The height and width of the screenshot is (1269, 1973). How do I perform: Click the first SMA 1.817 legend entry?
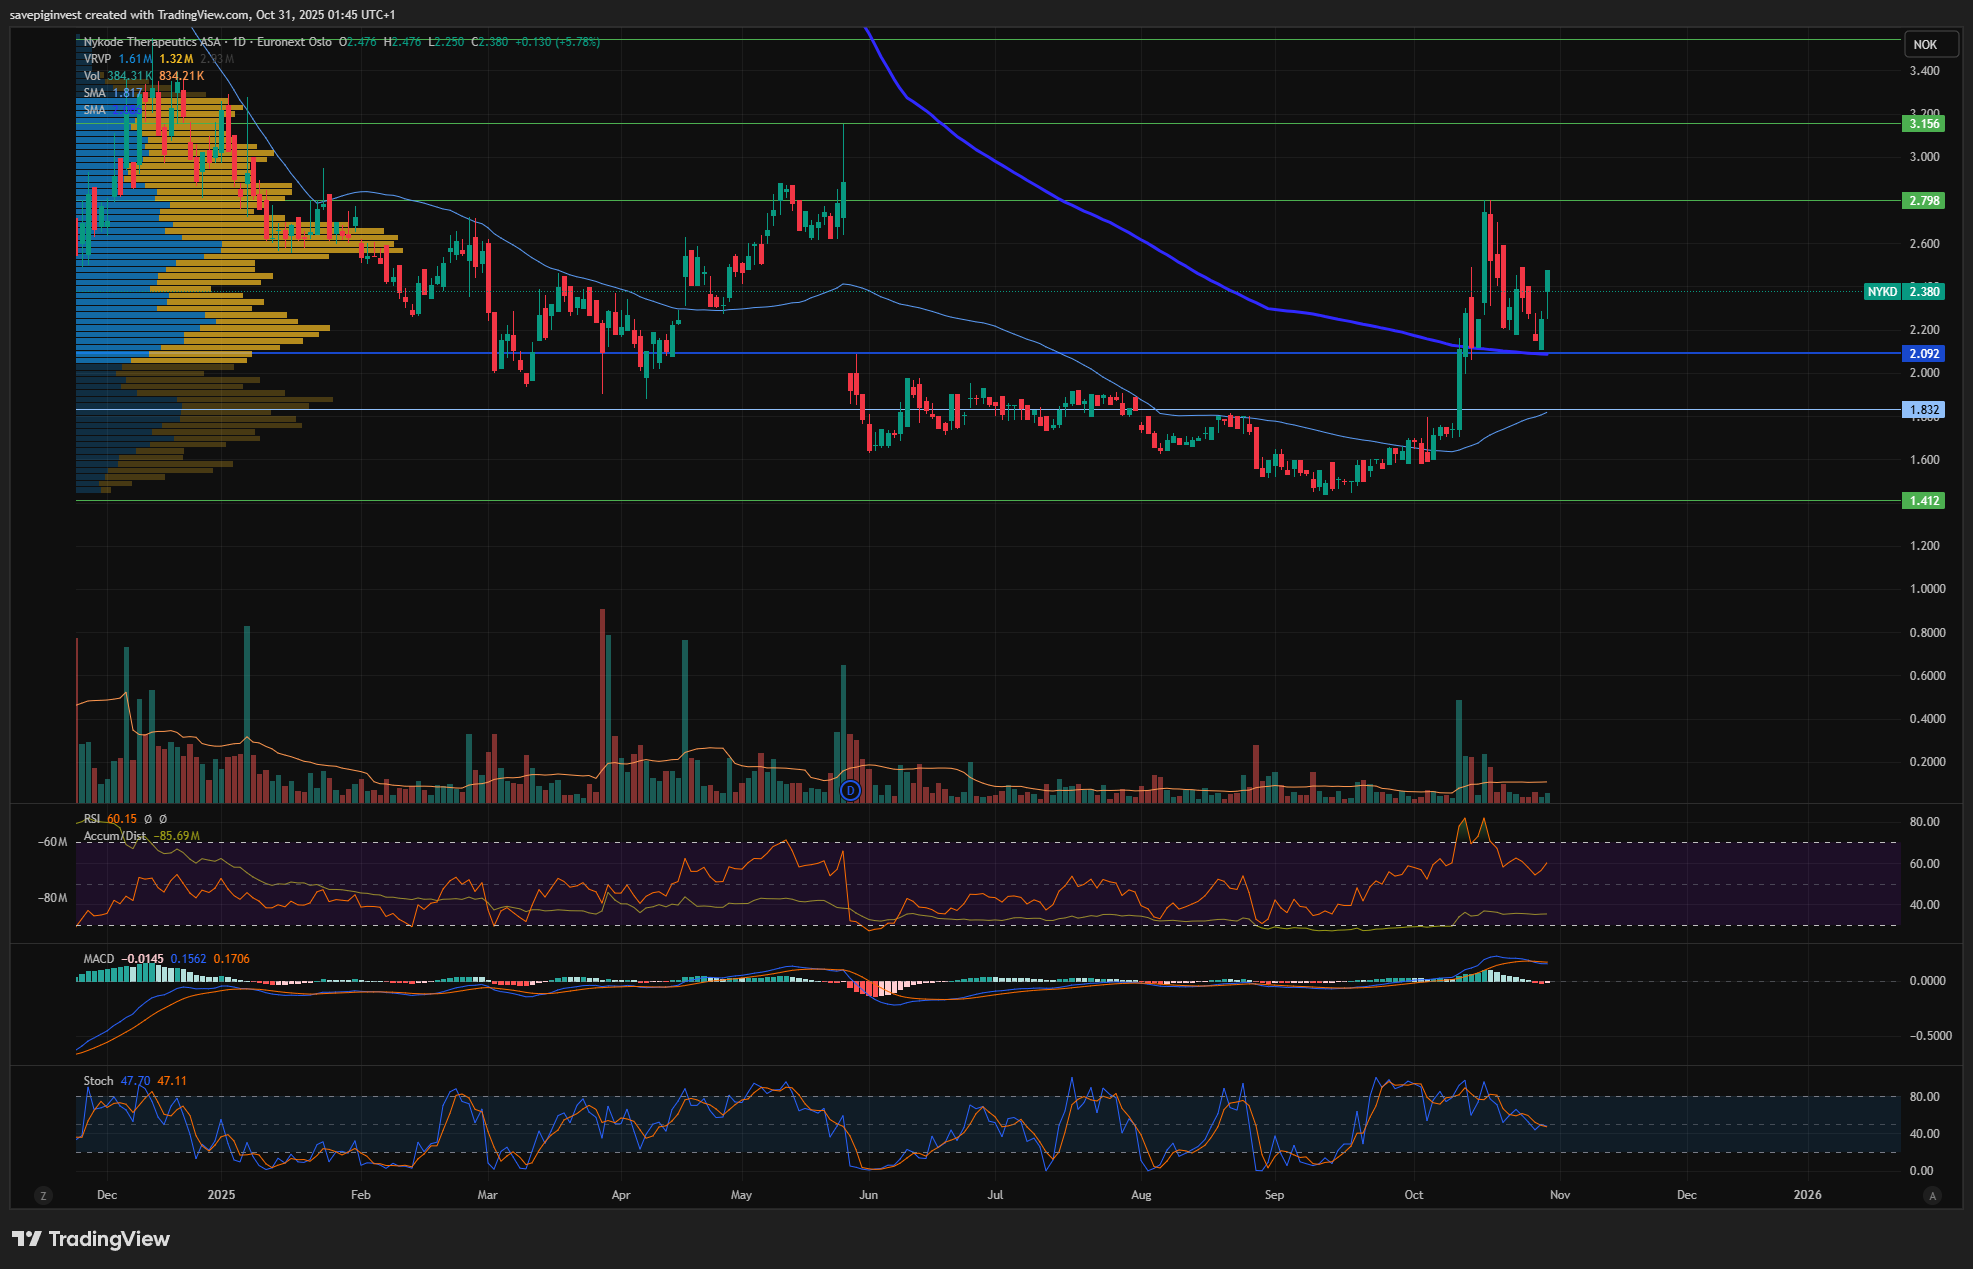[x=95, y=93]
